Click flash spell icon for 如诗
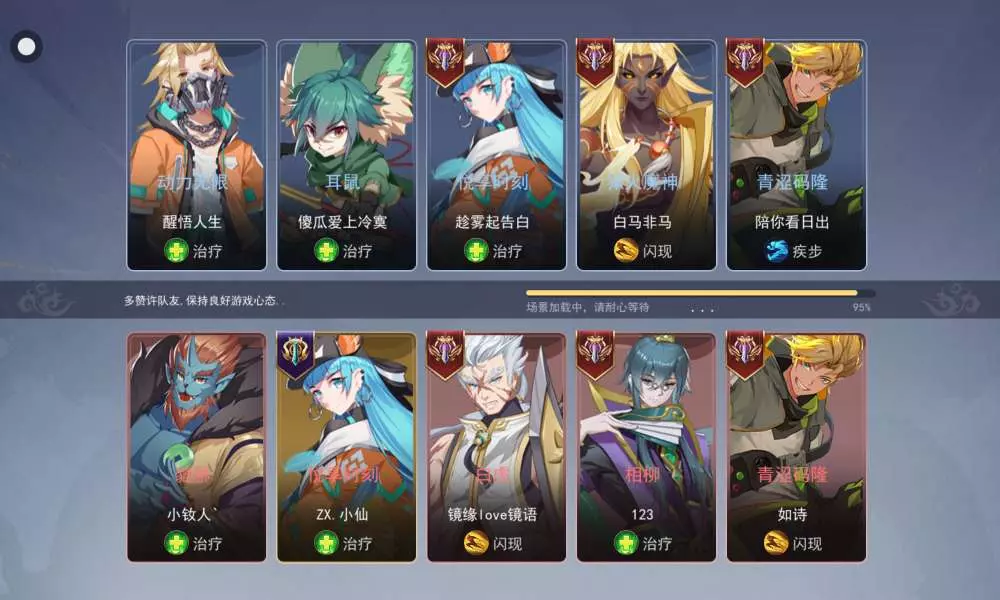 (776, 543)
